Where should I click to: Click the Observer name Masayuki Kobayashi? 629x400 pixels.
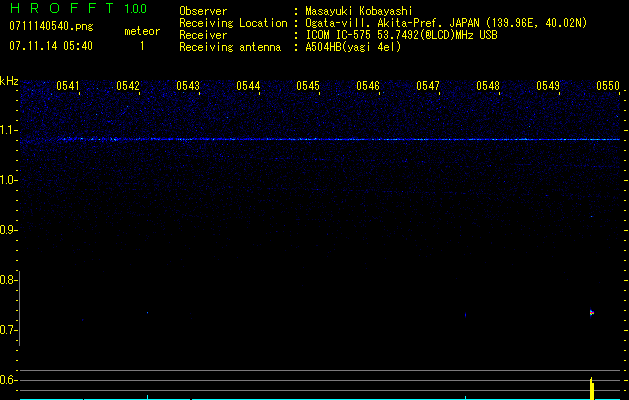(359, 11)
